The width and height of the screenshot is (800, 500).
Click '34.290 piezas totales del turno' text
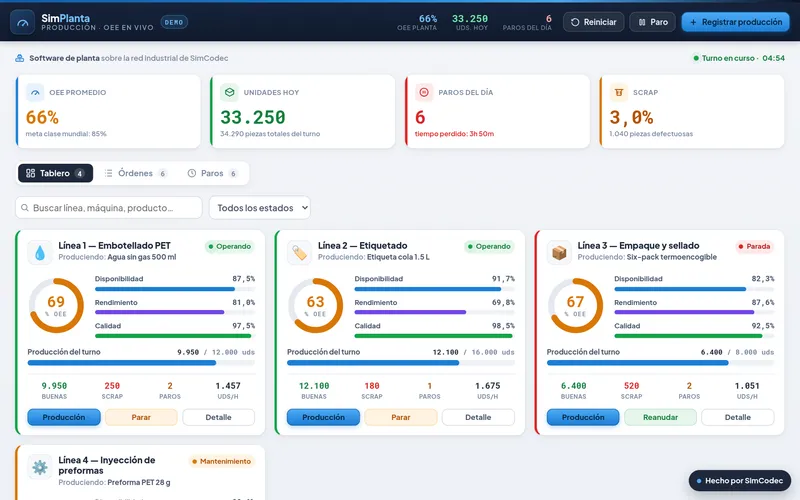[x=270, y=134]
